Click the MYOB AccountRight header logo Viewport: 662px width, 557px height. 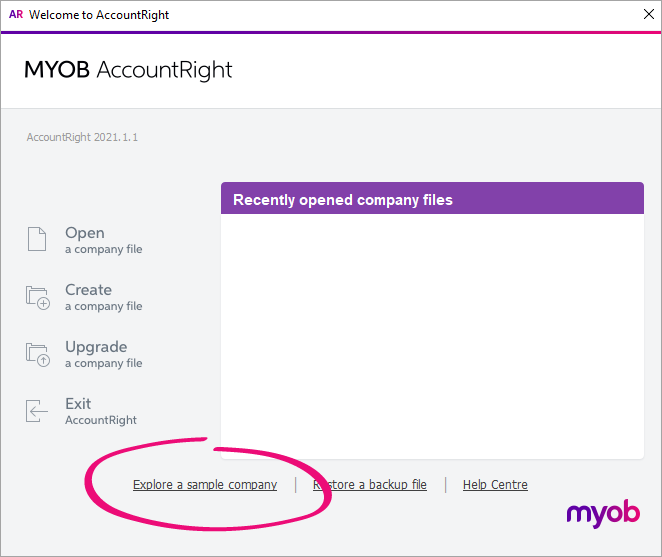click(128, 70)
